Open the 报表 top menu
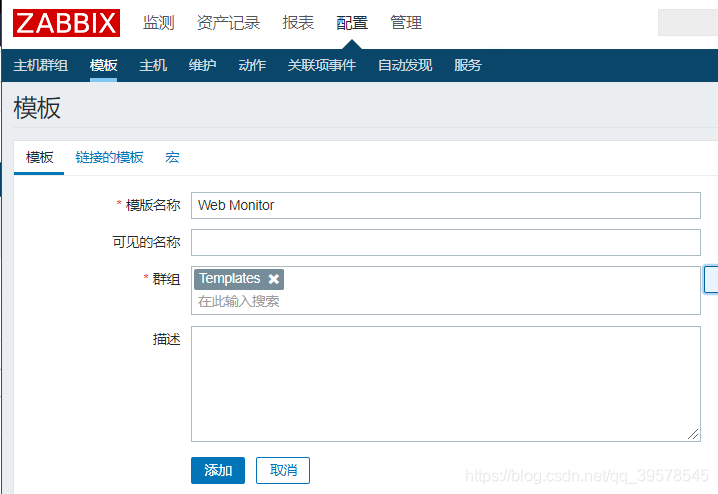Screen dimensions: 718x494 point(298,22)
